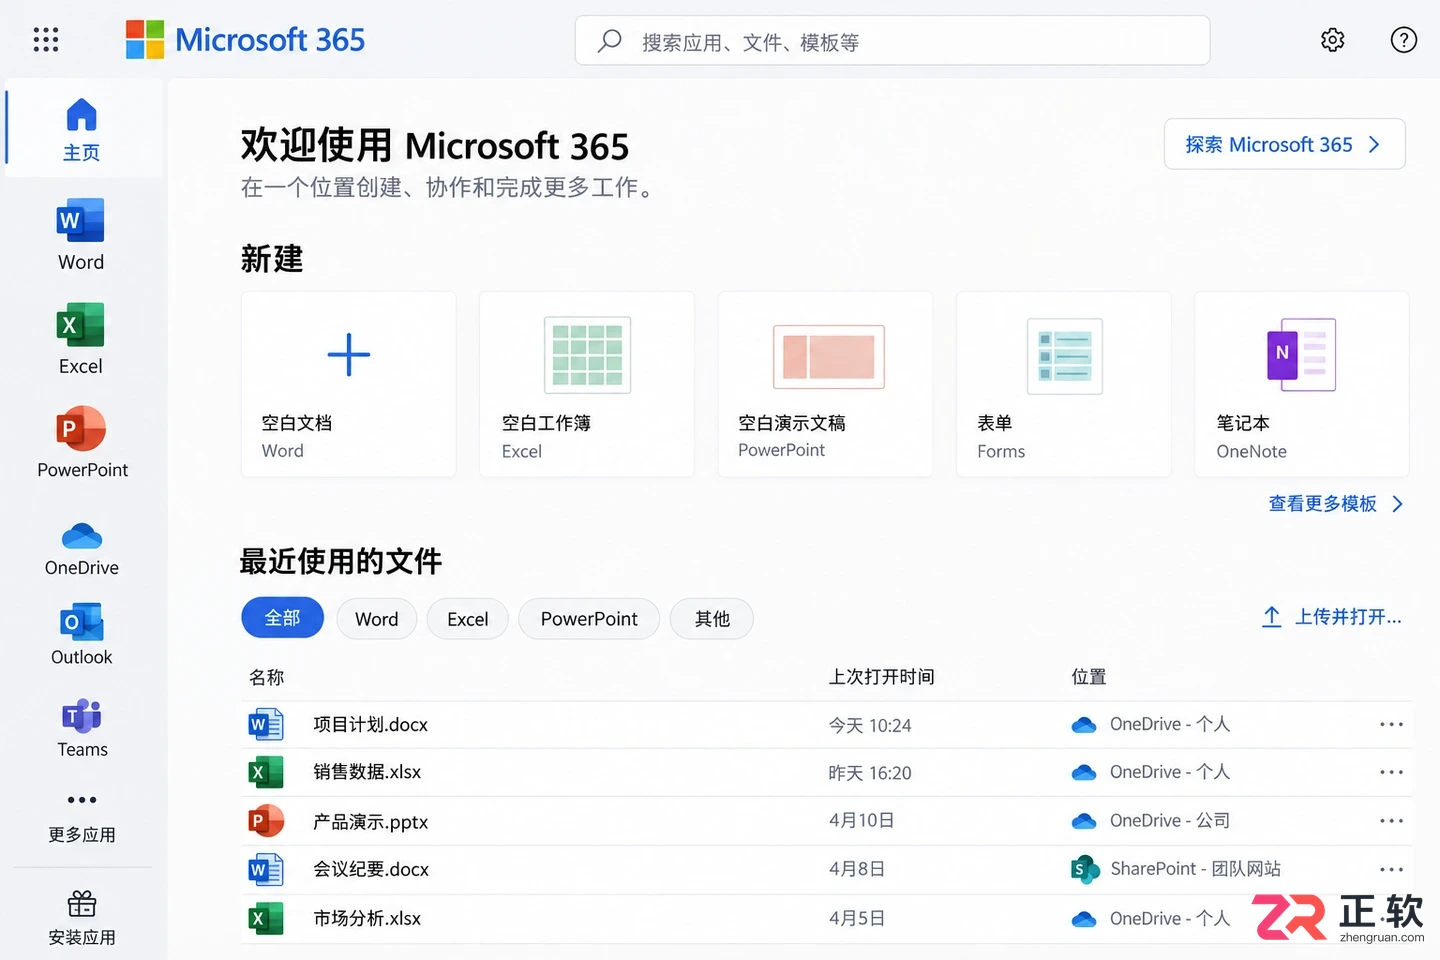1440x960 pixels.
Task: Open Teams from the sidebar
Action: pyautogui.click(x=82, y=729)
